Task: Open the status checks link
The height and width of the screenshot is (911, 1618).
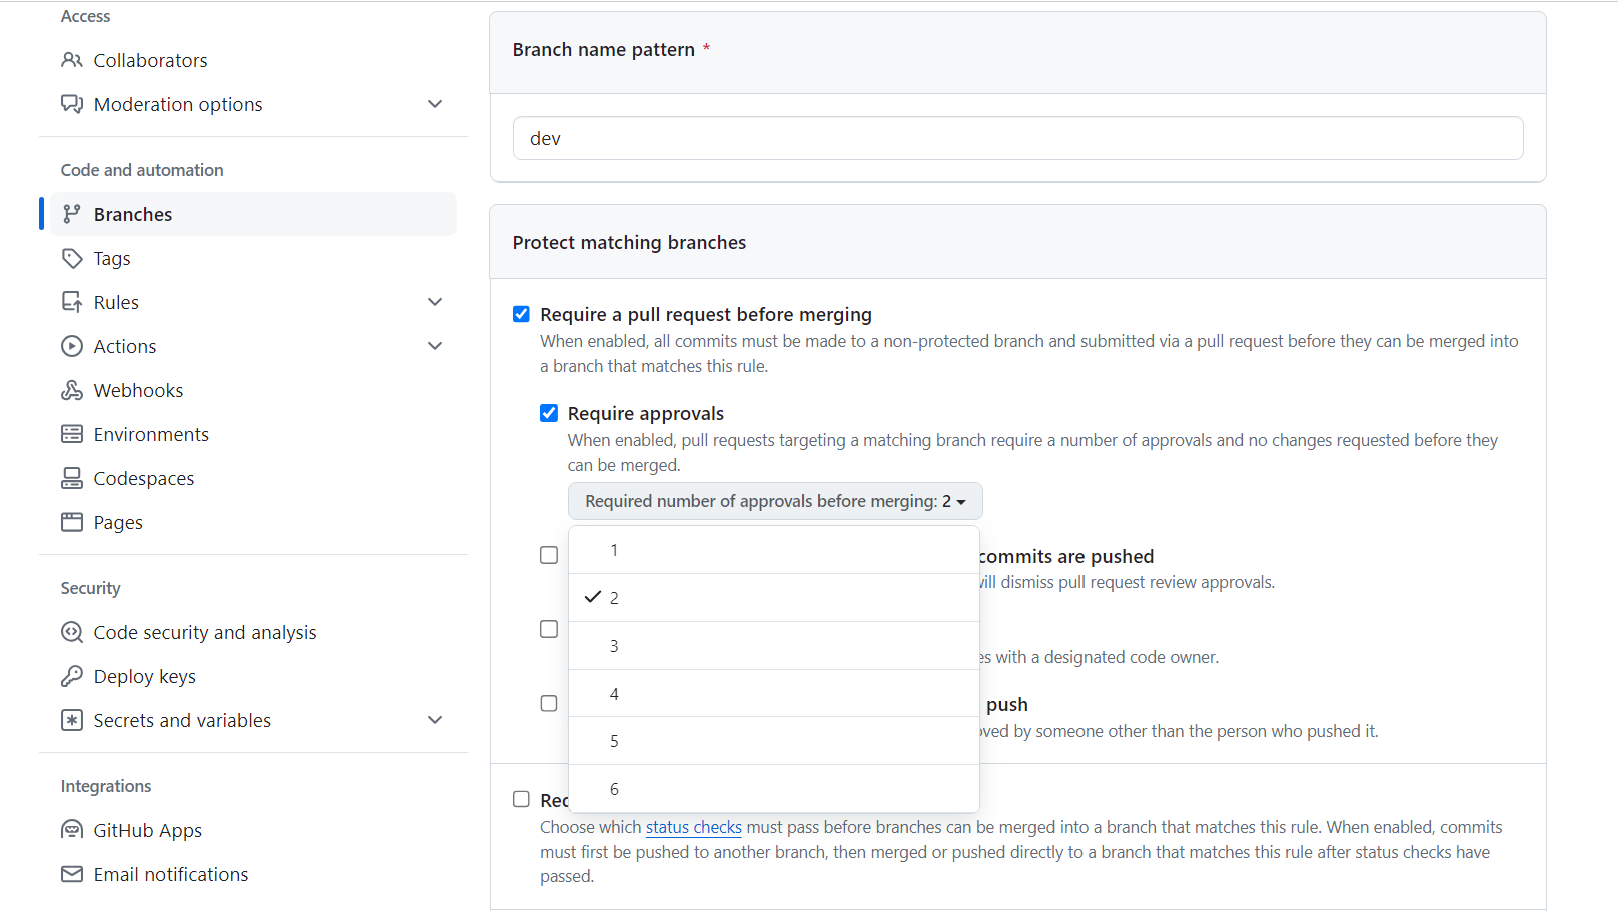Action: point(694,827)
